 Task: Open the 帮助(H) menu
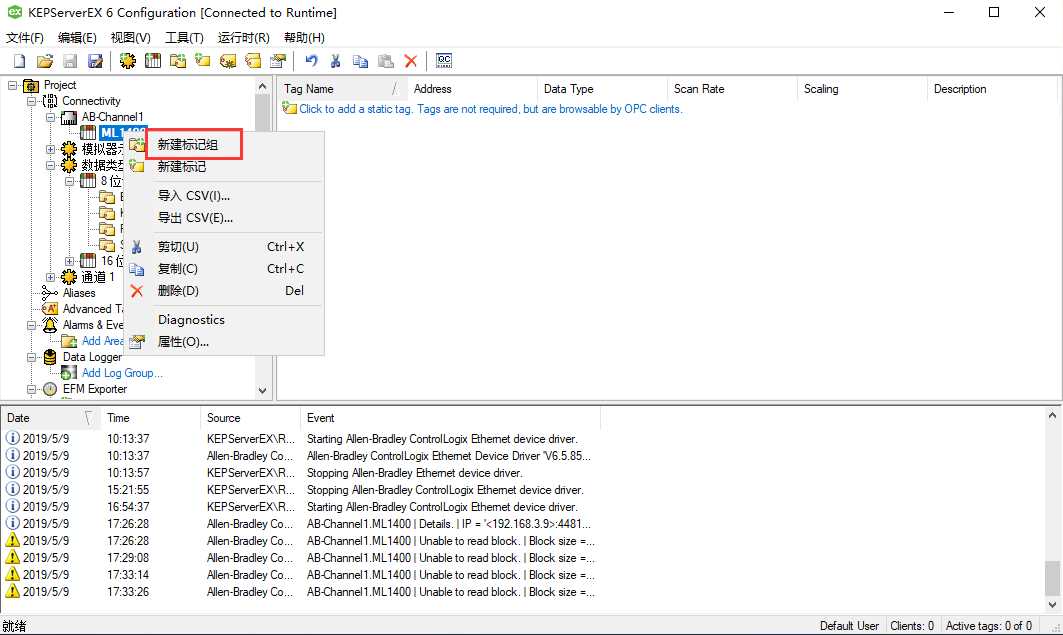coord(304,38)
